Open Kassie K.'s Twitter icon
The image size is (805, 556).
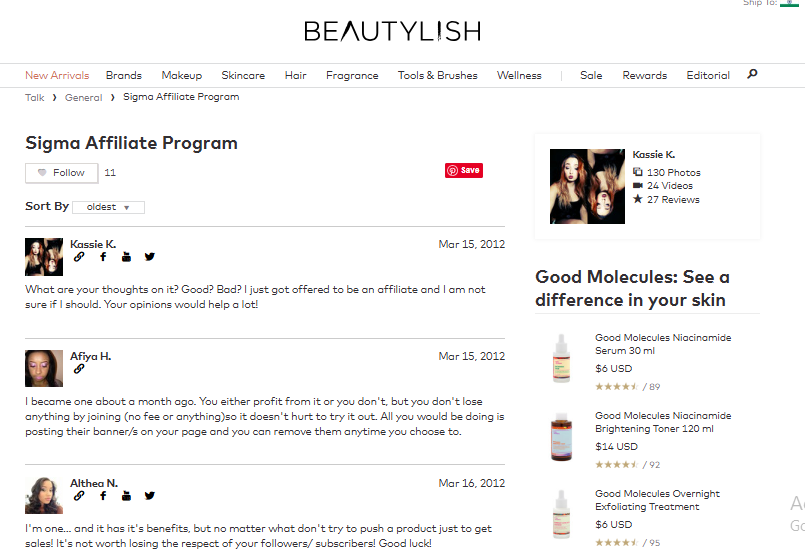click(150, 257)
